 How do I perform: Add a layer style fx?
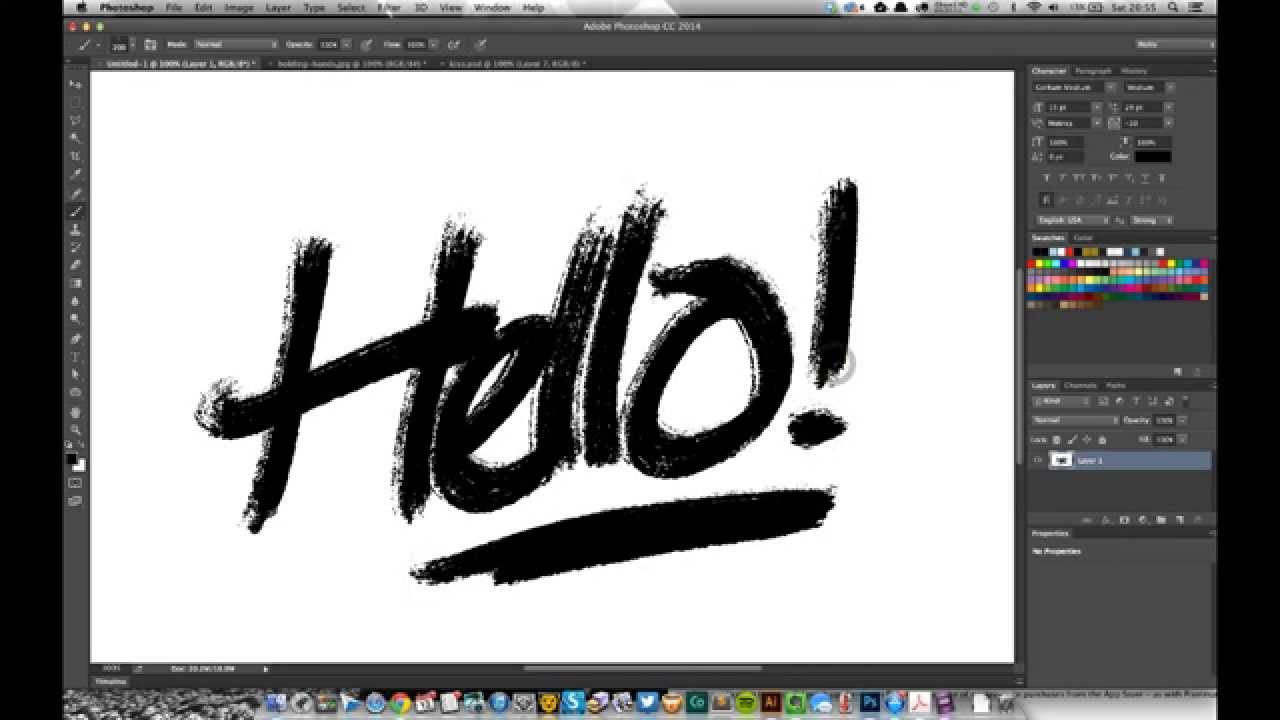point(1106,520)
